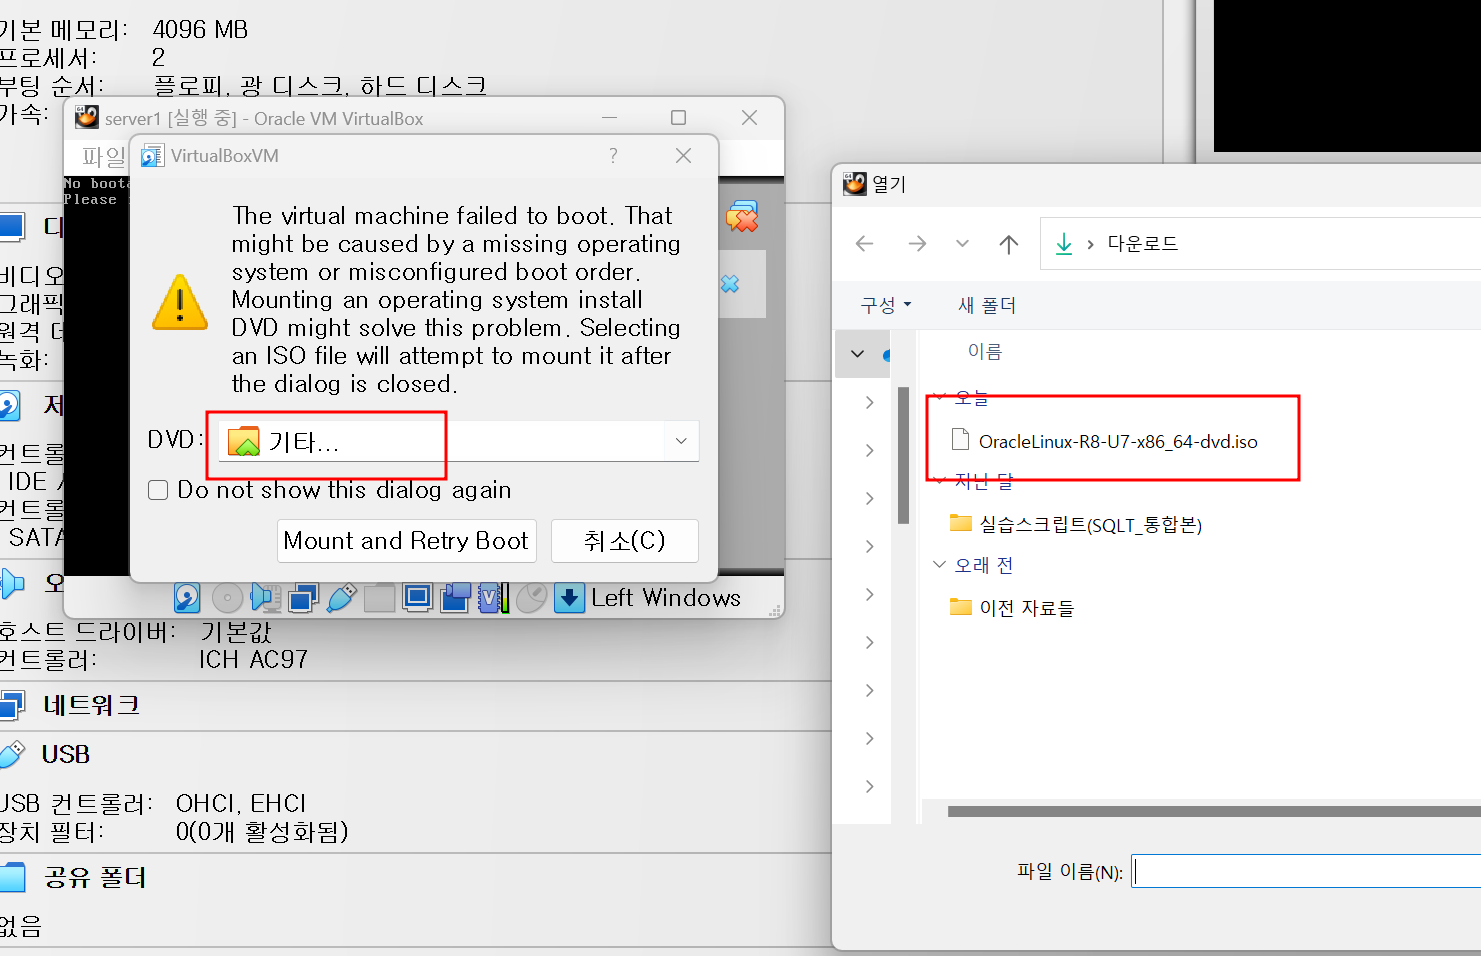Click the 새 폴더 button

(987, 305)
